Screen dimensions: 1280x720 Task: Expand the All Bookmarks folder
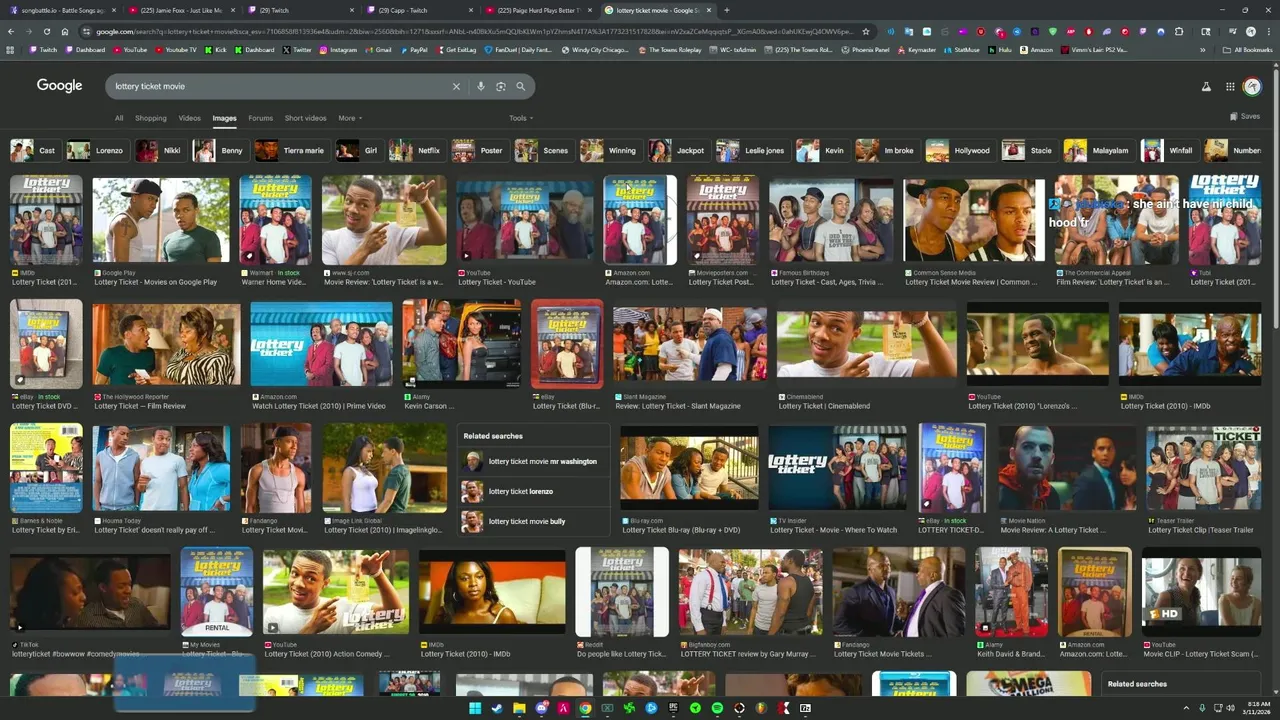(x=1248, y=49)
